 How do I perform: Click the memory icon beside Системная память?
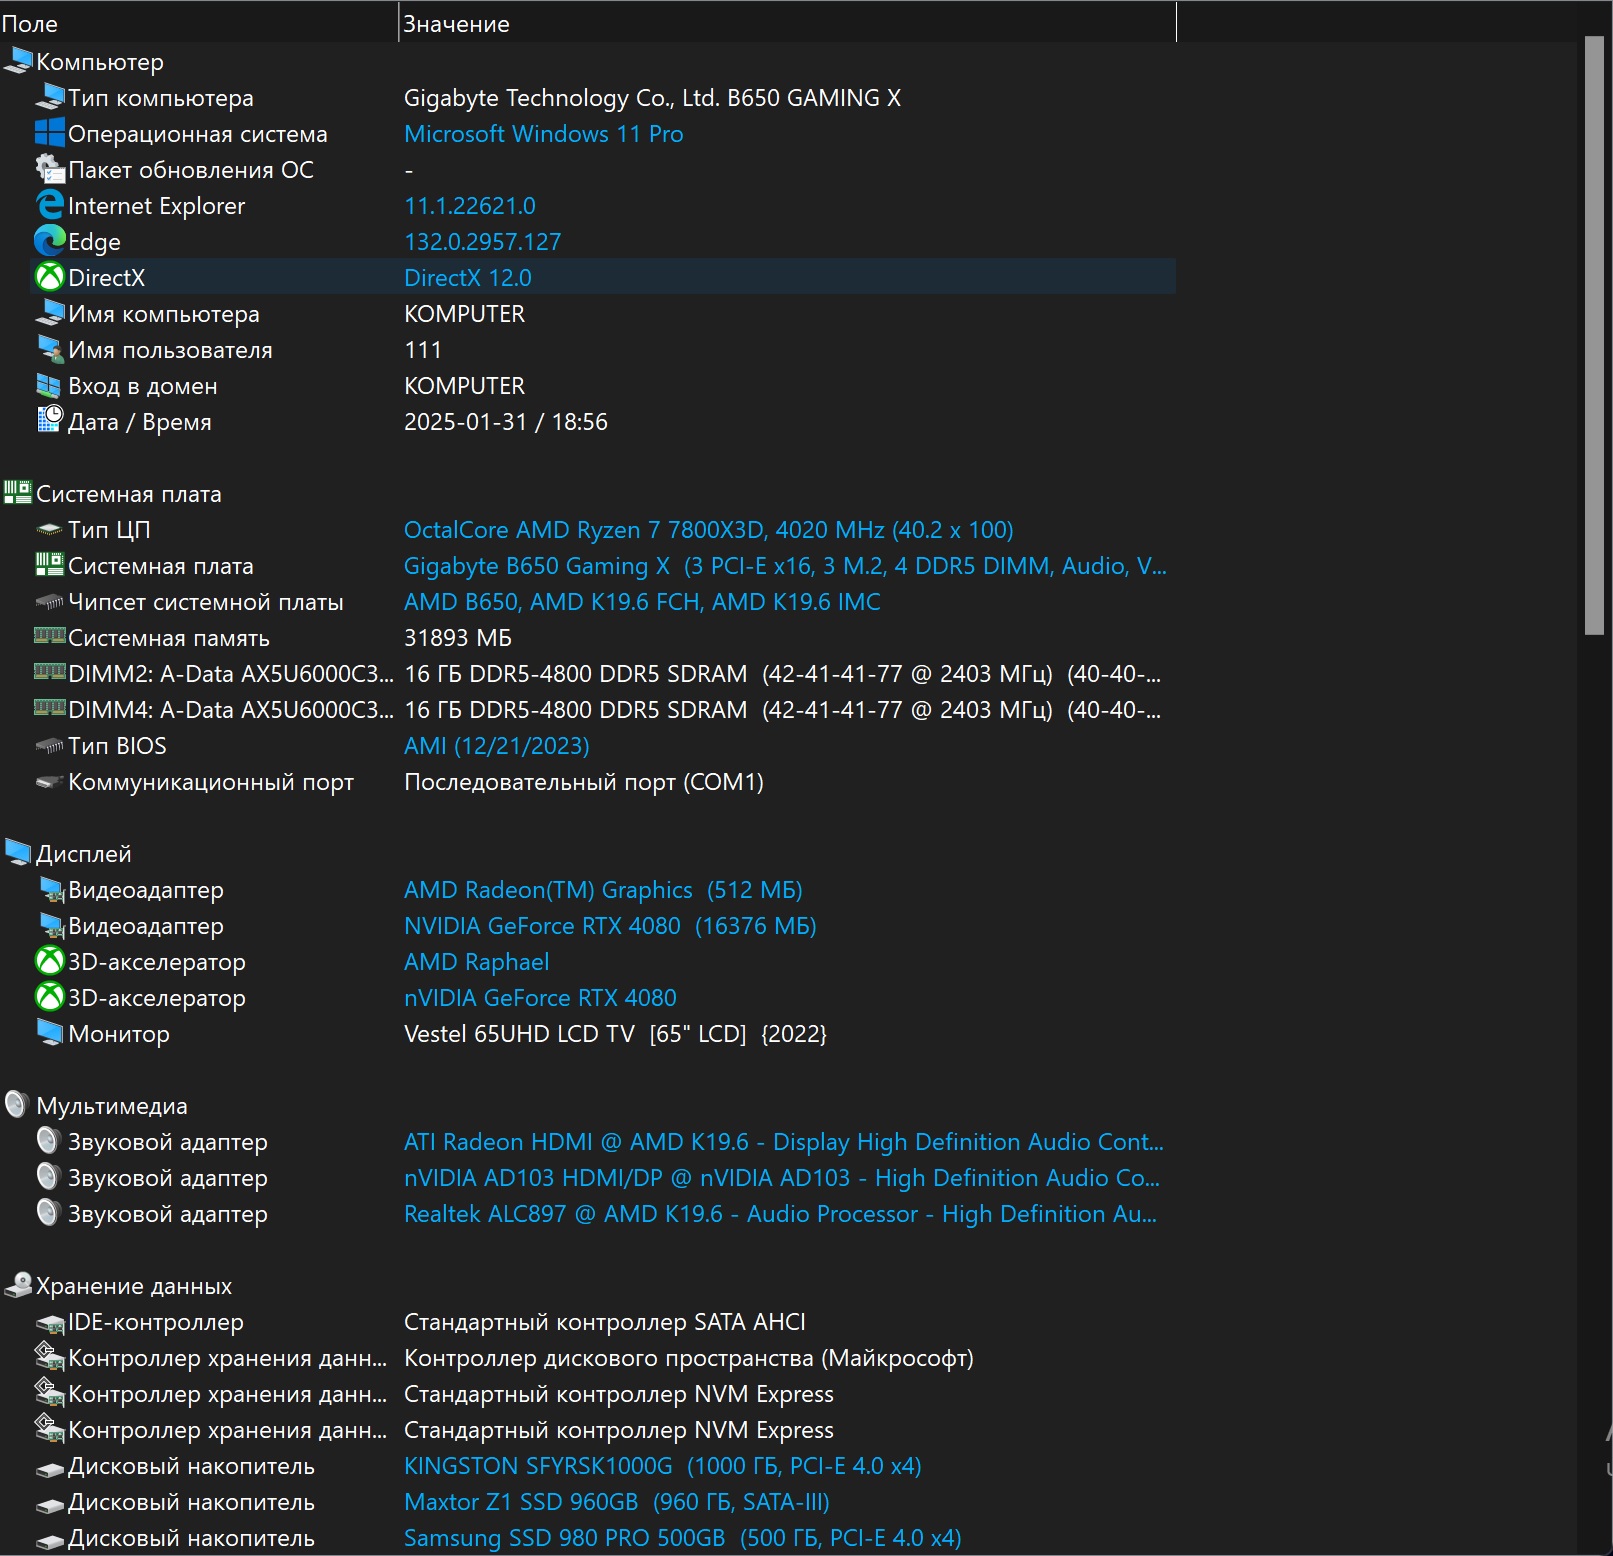click(50, 636)
